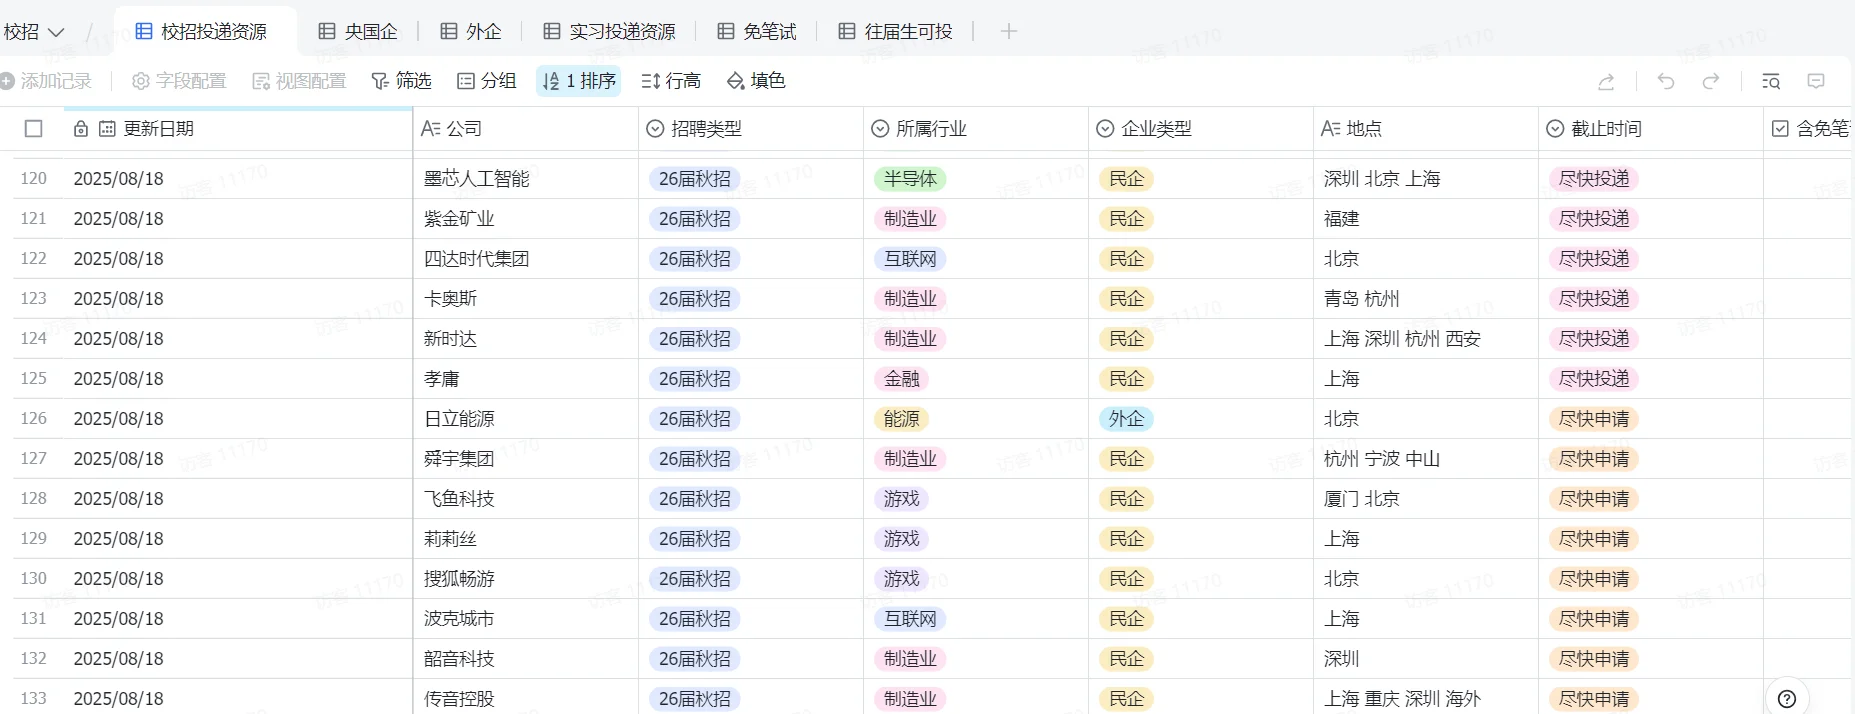This screenshot has width=1855, height=714.
Task: Select company cell 飞鱼科技
Action: pos(526,499)
